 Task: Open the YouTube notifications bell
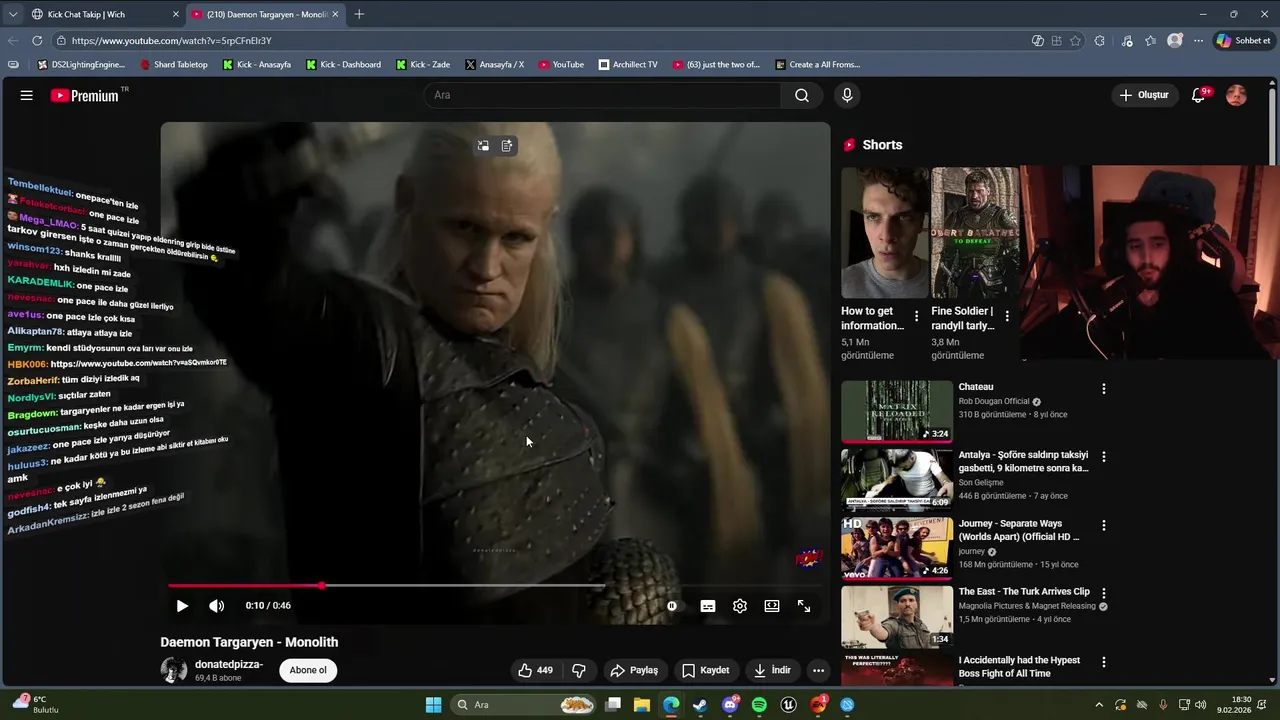pos(1199,95)
